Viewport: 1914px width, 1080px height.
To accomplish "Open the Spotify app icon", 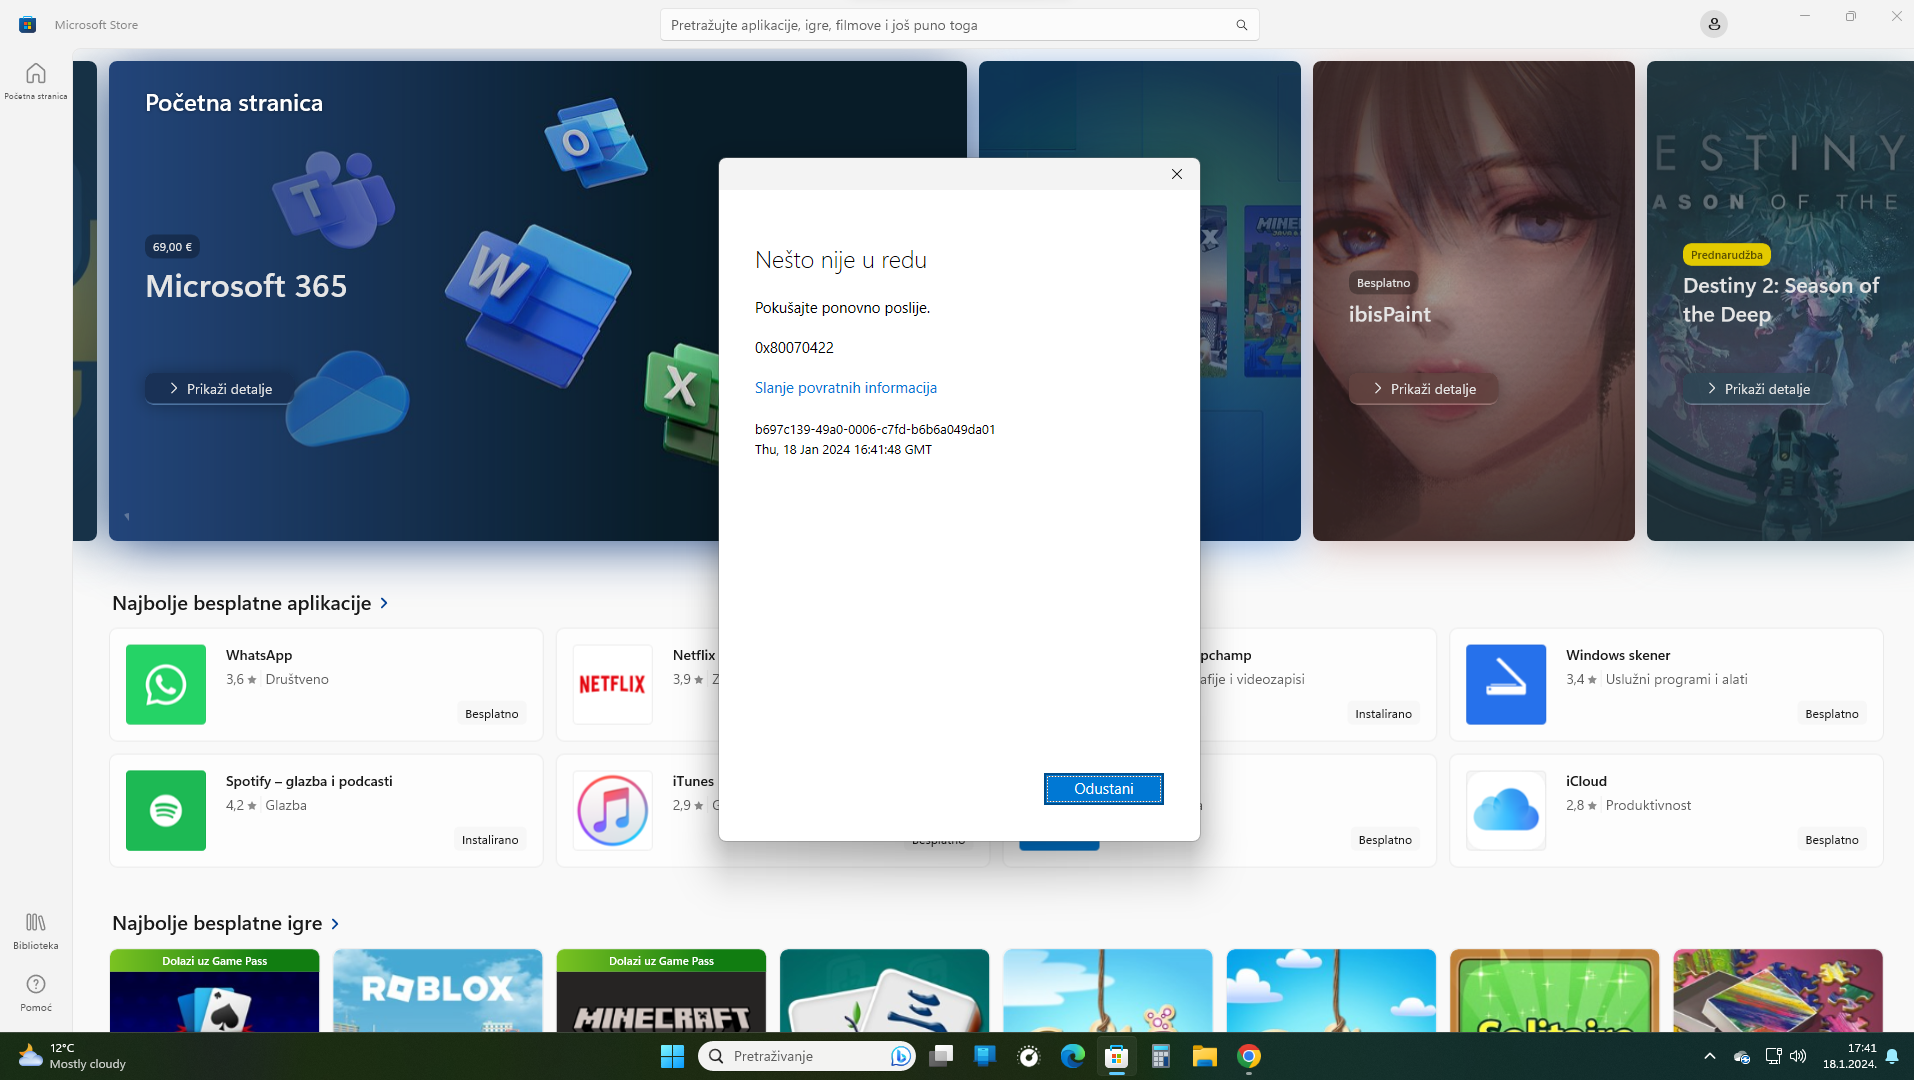I will [x=166, y=810].
